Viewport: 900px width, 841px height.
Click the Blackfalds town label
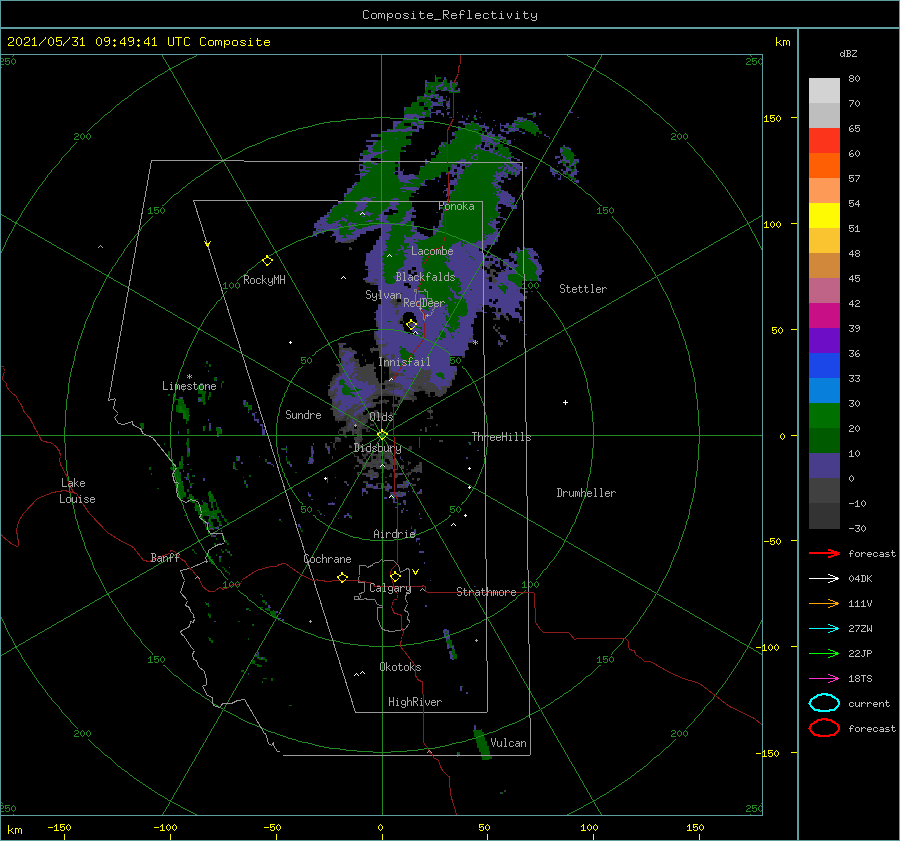click(x=425, y=277)
